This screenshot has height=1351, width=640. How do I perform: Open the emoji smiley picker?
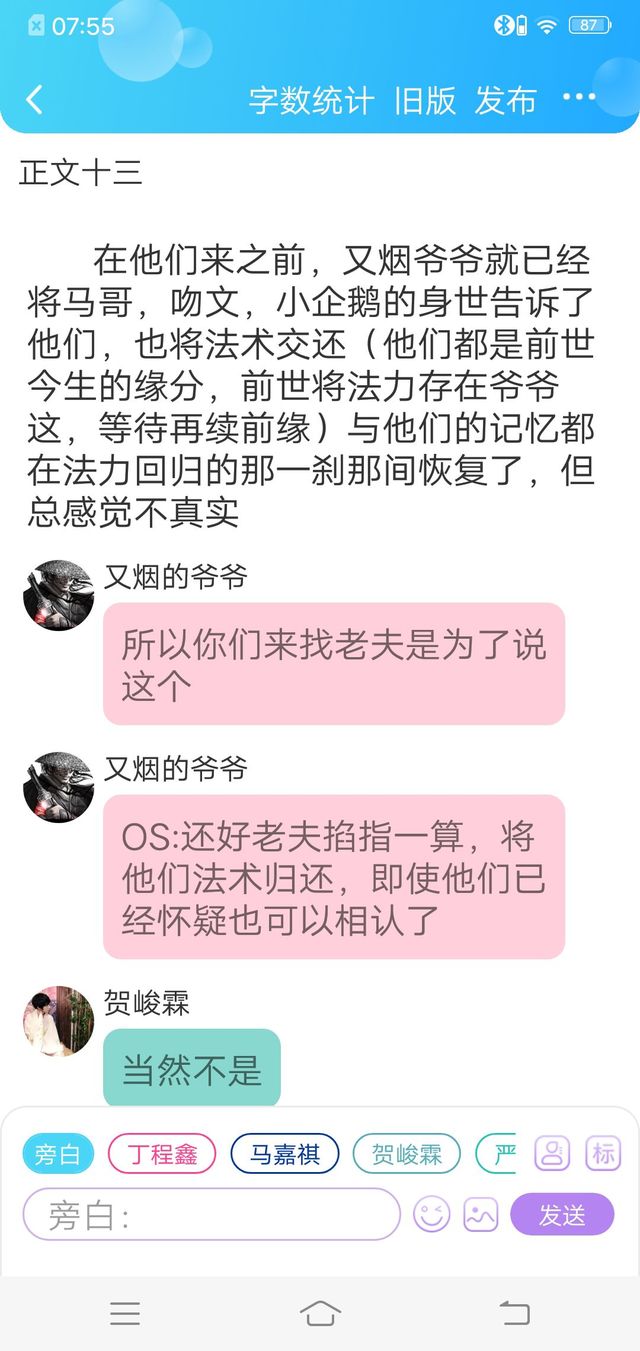[x=432, y=1215]
